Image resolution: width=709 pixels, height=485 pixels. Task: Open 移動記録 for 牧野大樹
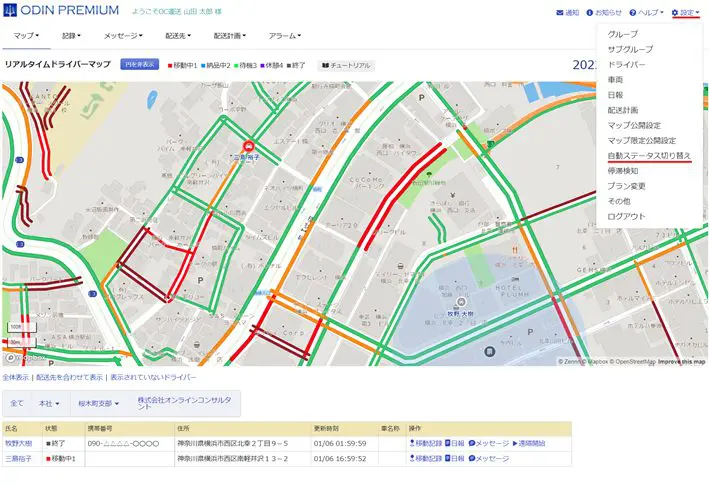coord(426,442)
